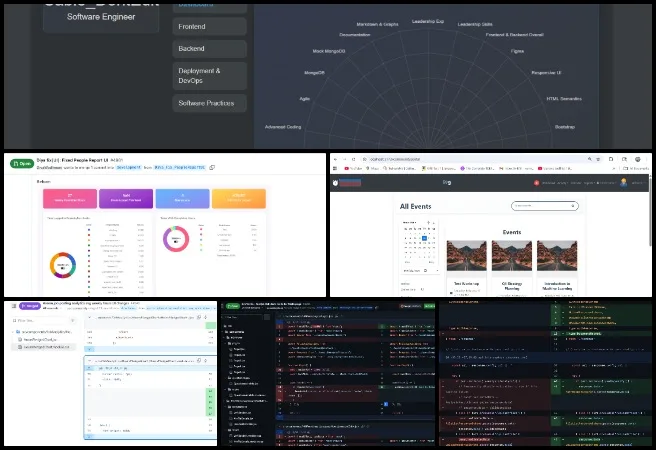The height and width of the screenshot is (450, 656).
Task: Collapse the second diff file header chevron
Action: point(90,361)
